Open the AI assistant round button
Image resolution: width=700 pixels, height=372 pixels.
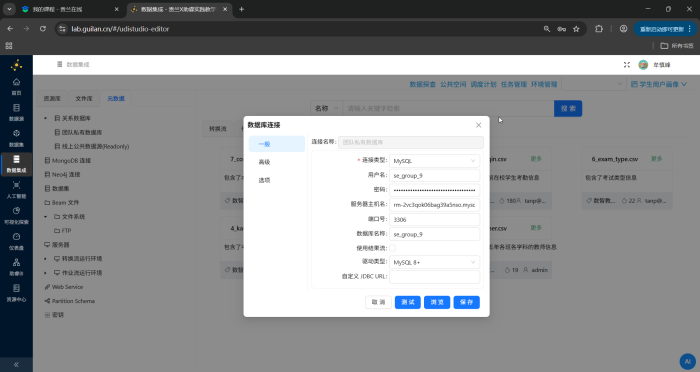(x=688, y=362)
